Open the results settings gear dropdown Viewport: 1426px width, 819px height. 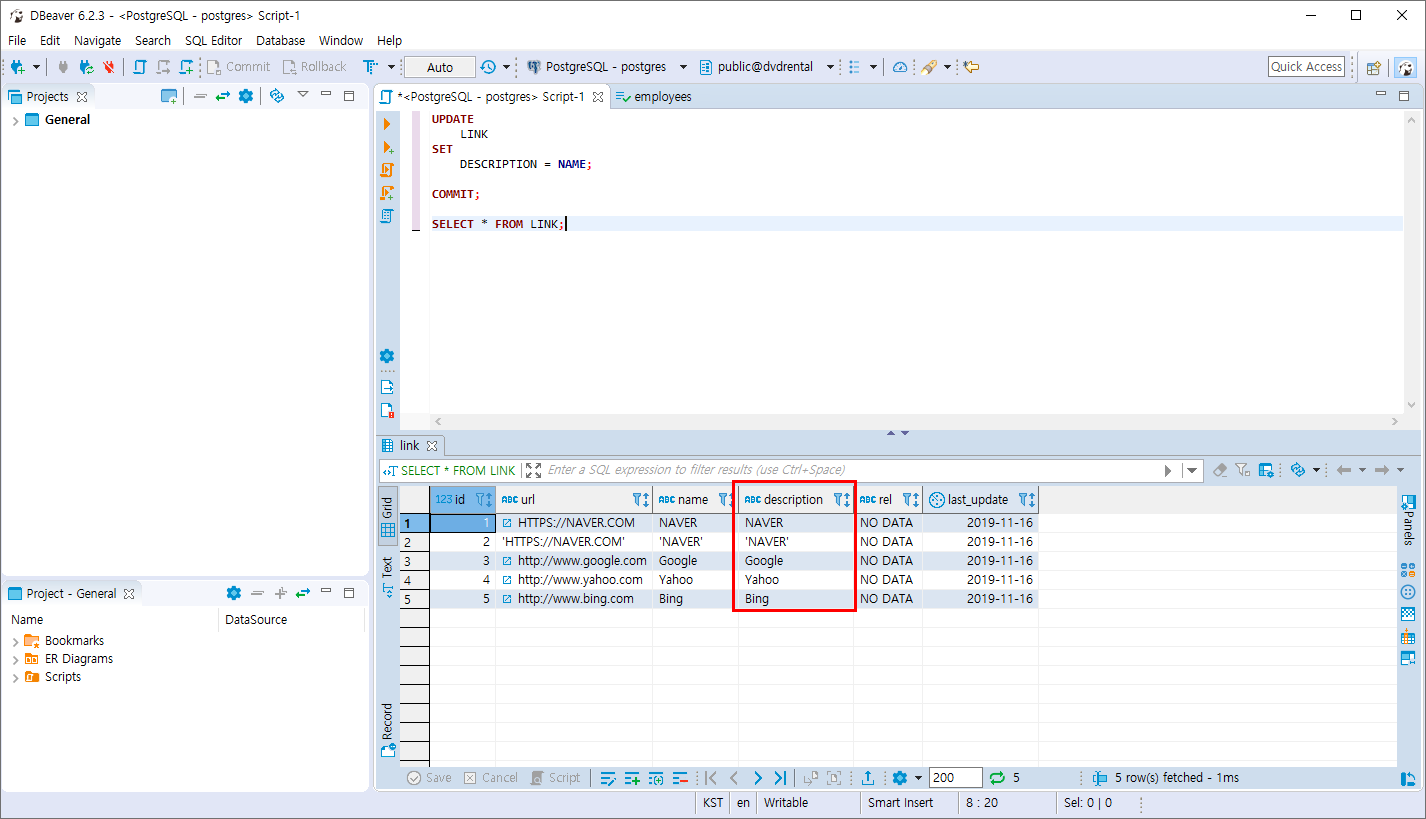(907, 778)
